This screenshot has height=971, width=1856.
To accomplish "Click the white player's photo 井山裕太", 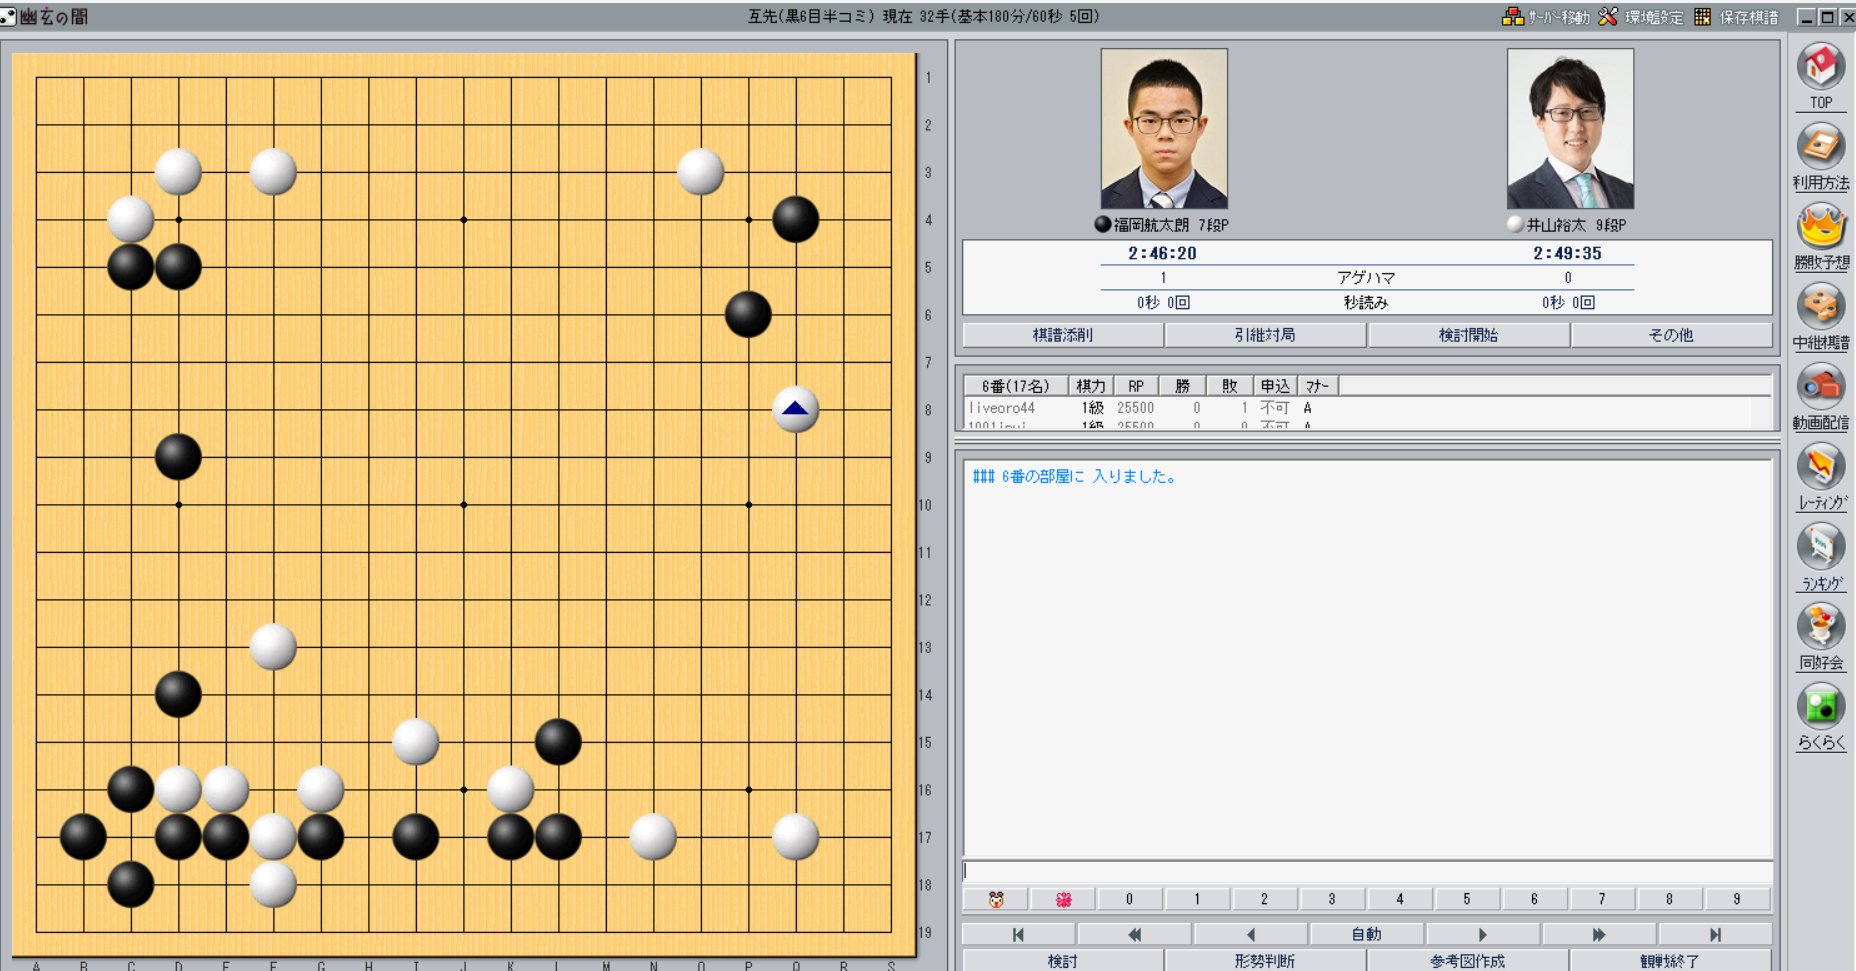I will [1570, 129].
